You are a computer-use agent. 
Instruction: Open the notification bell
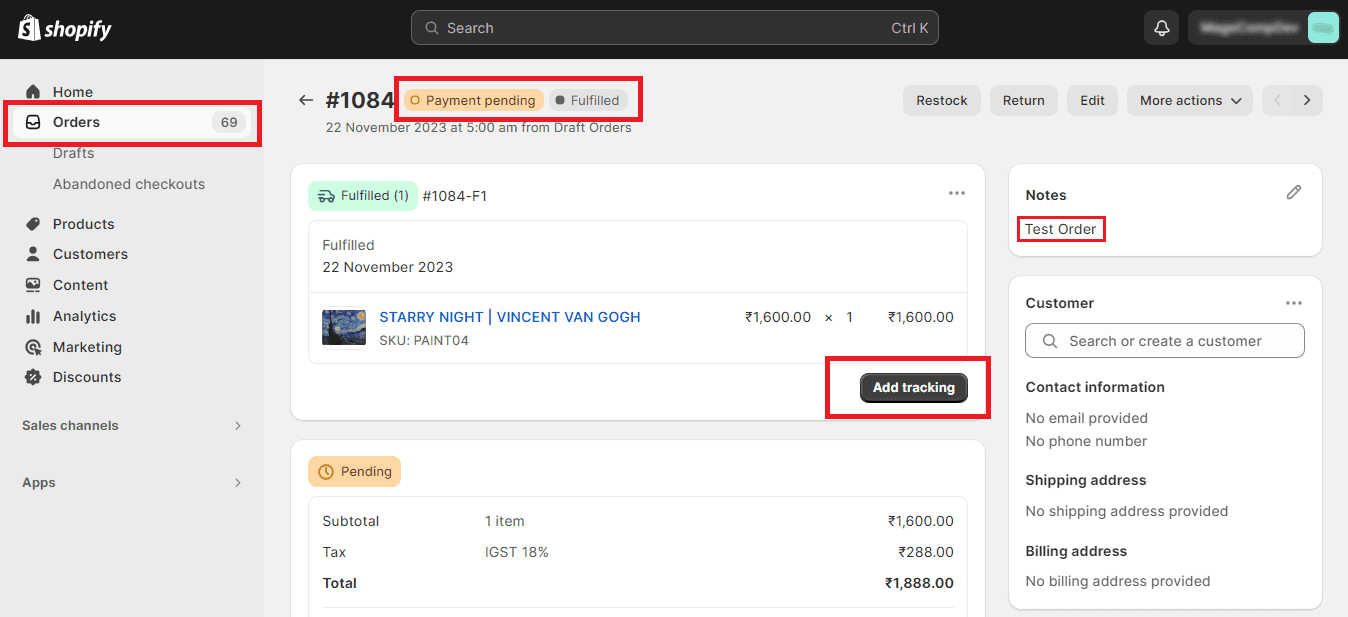1160,27
